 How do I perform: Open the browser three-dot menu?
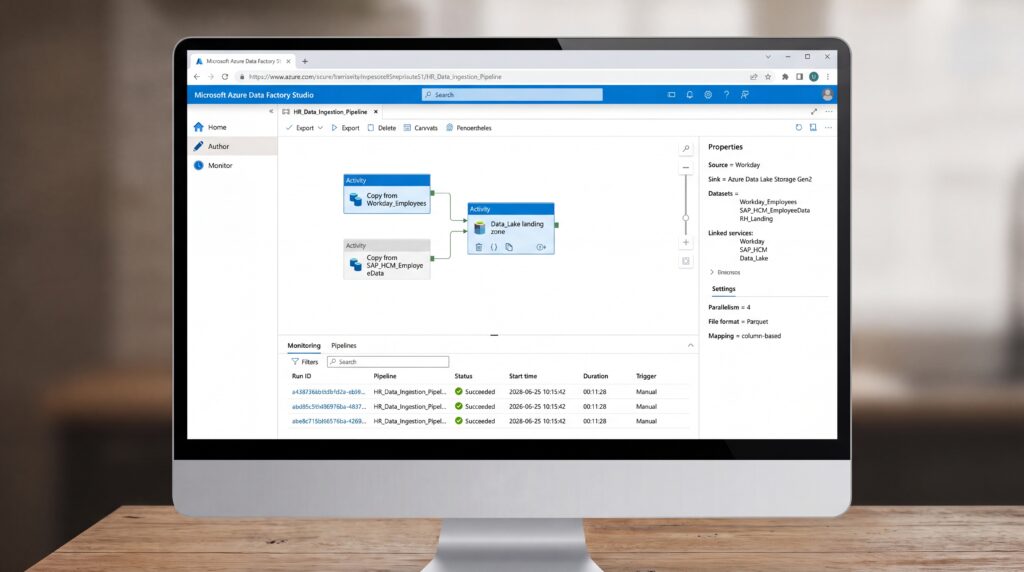point(827,76)
